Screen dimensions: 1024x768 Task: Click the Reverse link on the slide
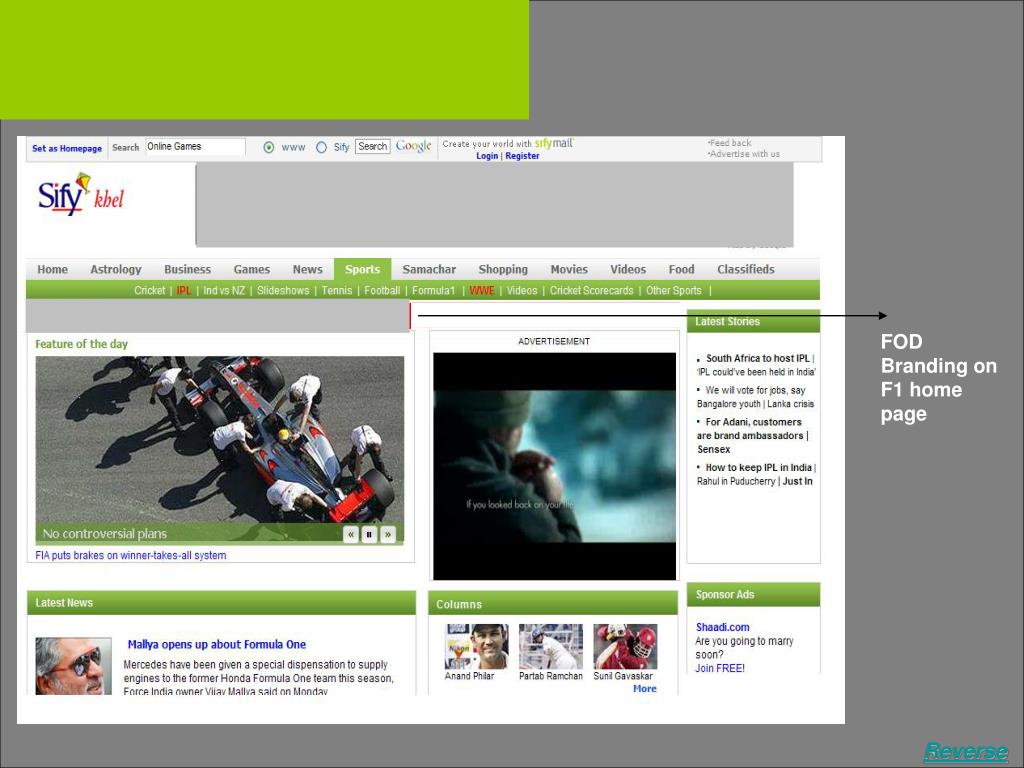point(966,752)
